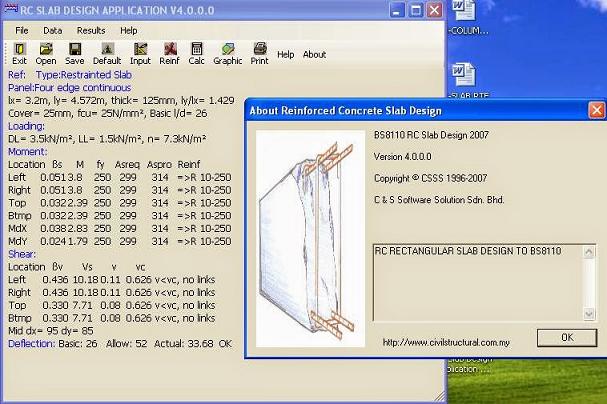Open the File menu

click(21, 31)
